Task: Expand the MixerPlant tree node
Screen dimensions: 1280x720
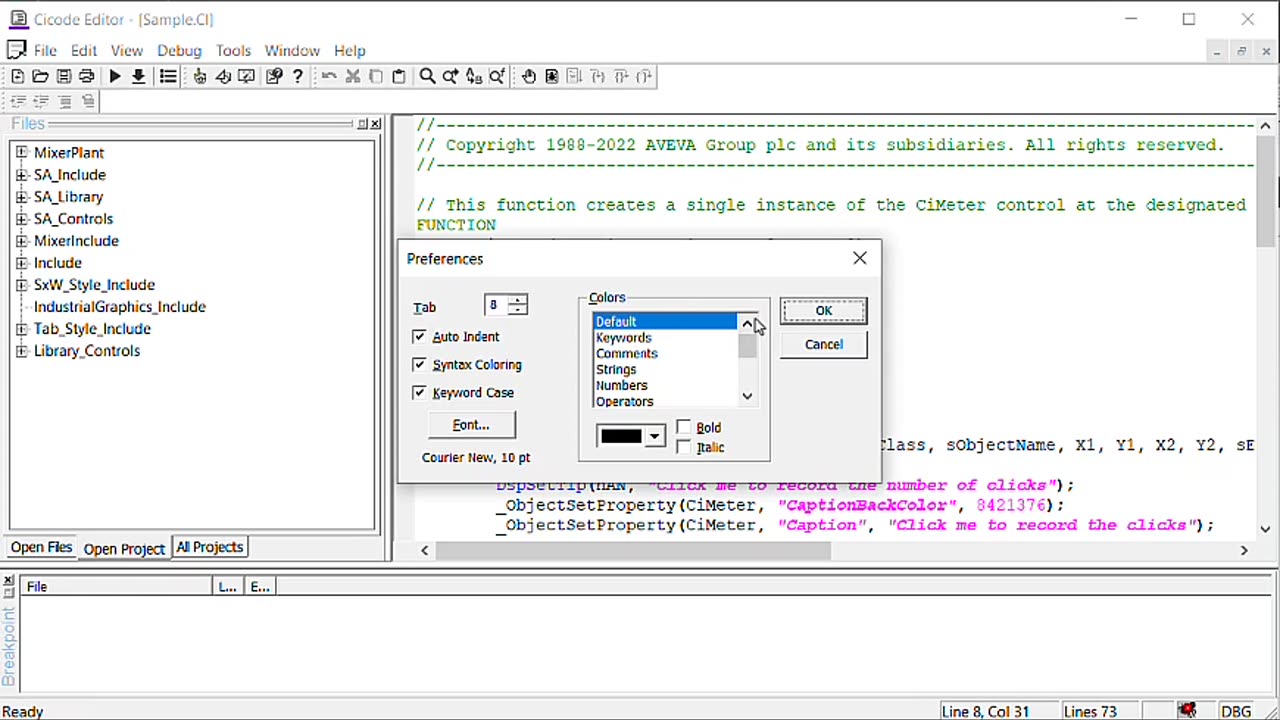Action: click(21, 153)
